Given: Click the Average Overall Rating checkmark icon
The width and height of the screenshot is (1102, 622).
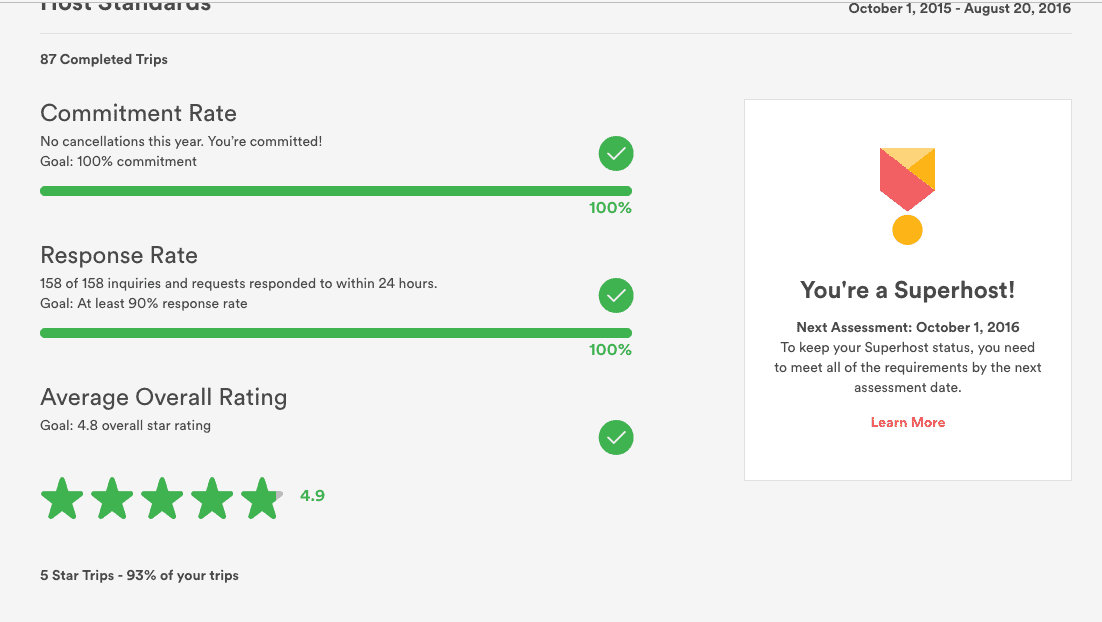Looking at the screenshot, I should pos(616,437).
